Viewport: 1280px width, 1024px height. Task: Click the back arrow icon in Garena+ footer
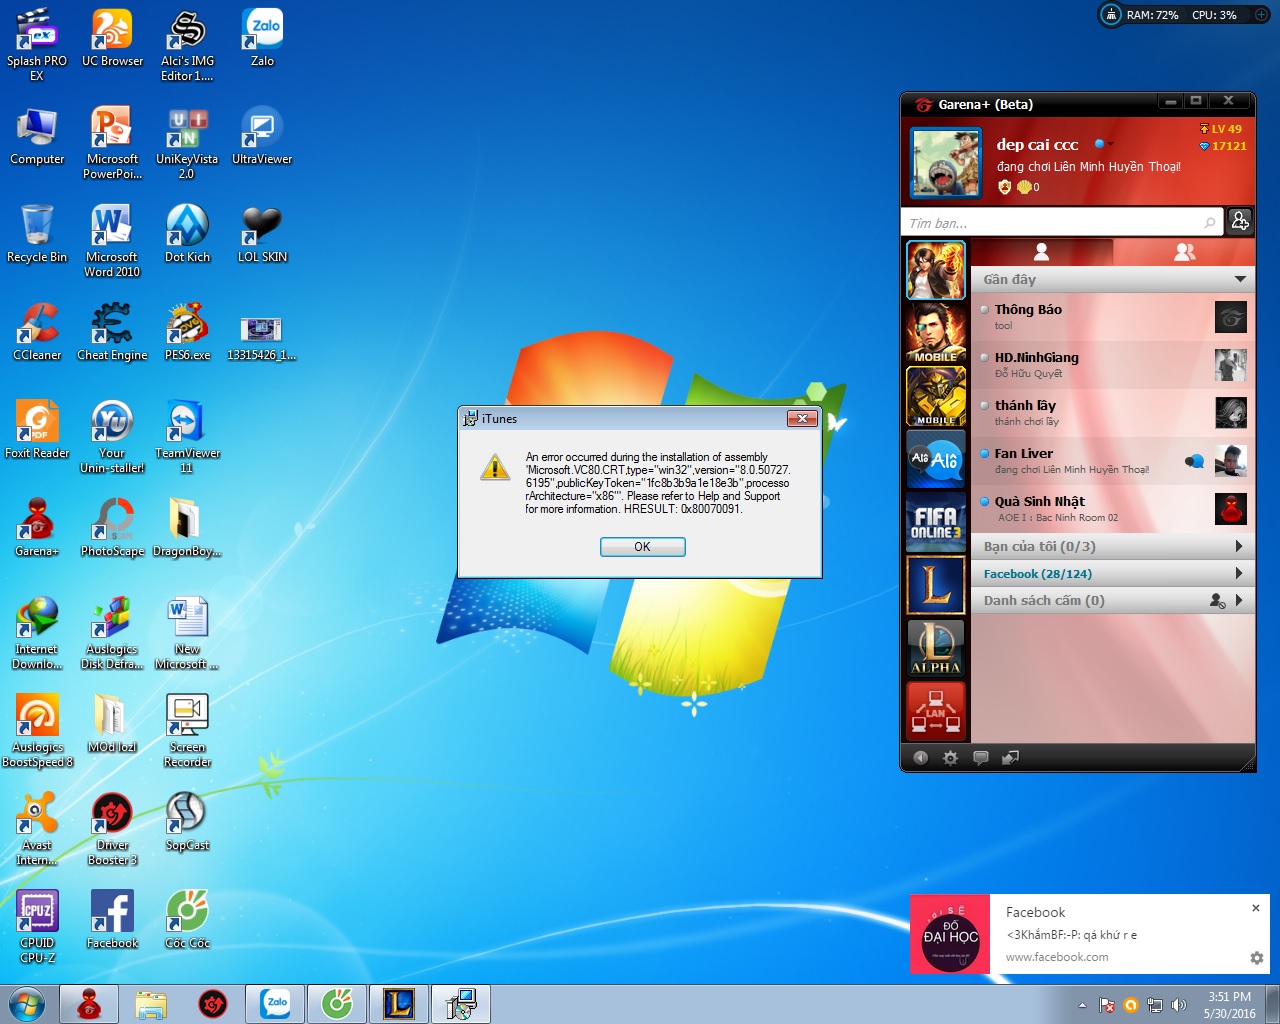coord(920,758)
